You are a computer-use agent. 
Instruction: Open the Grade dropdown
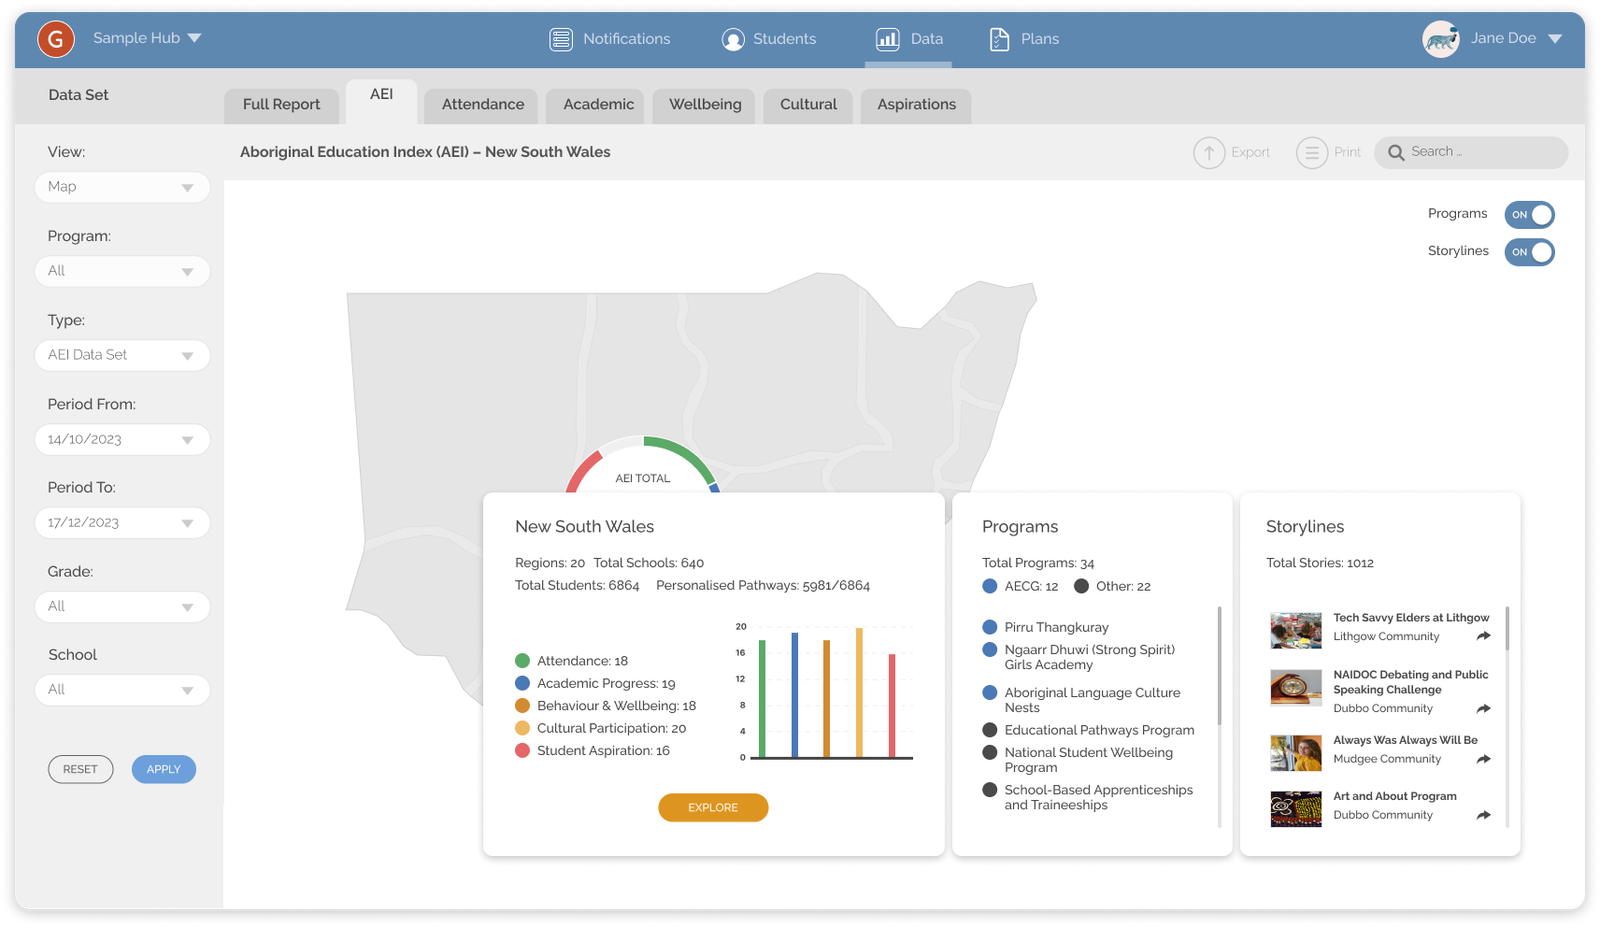pos(122,606)
